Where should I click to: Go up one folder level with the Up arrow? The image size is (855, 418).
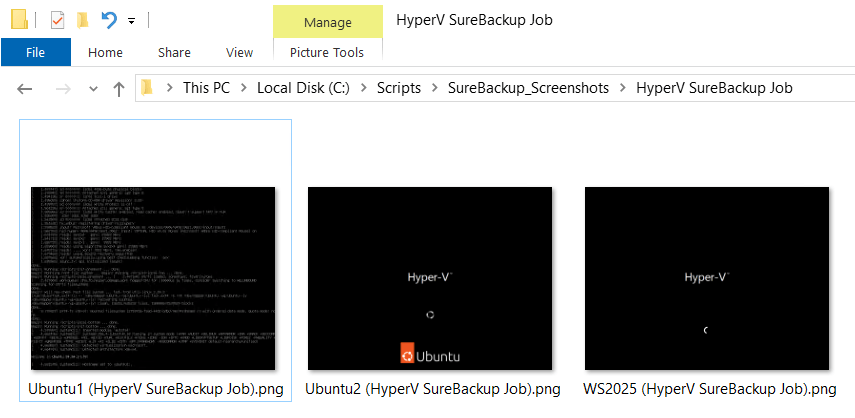pos(119,88)
